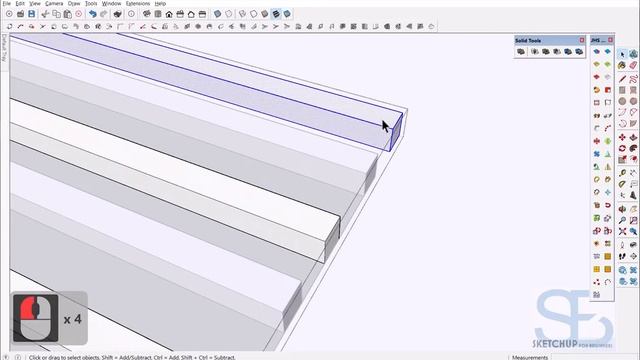Screen dimensions: 640x360
Task: Open the Help menu
Action: [160, 3]
